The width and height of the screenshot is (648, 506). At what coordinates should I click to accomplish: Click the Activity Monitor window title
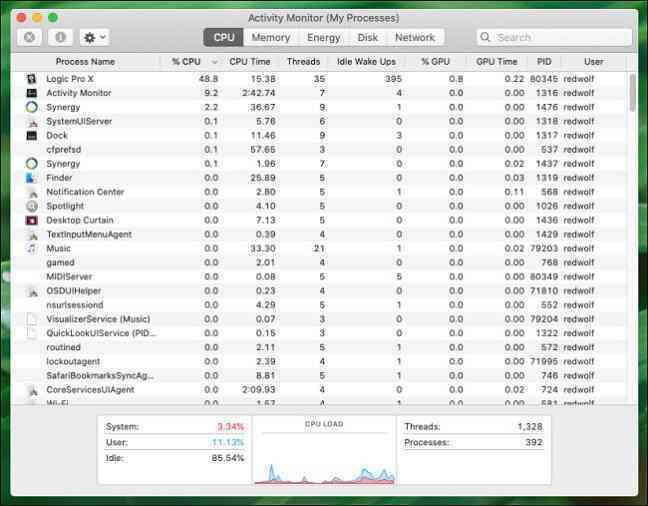[324, 18]
